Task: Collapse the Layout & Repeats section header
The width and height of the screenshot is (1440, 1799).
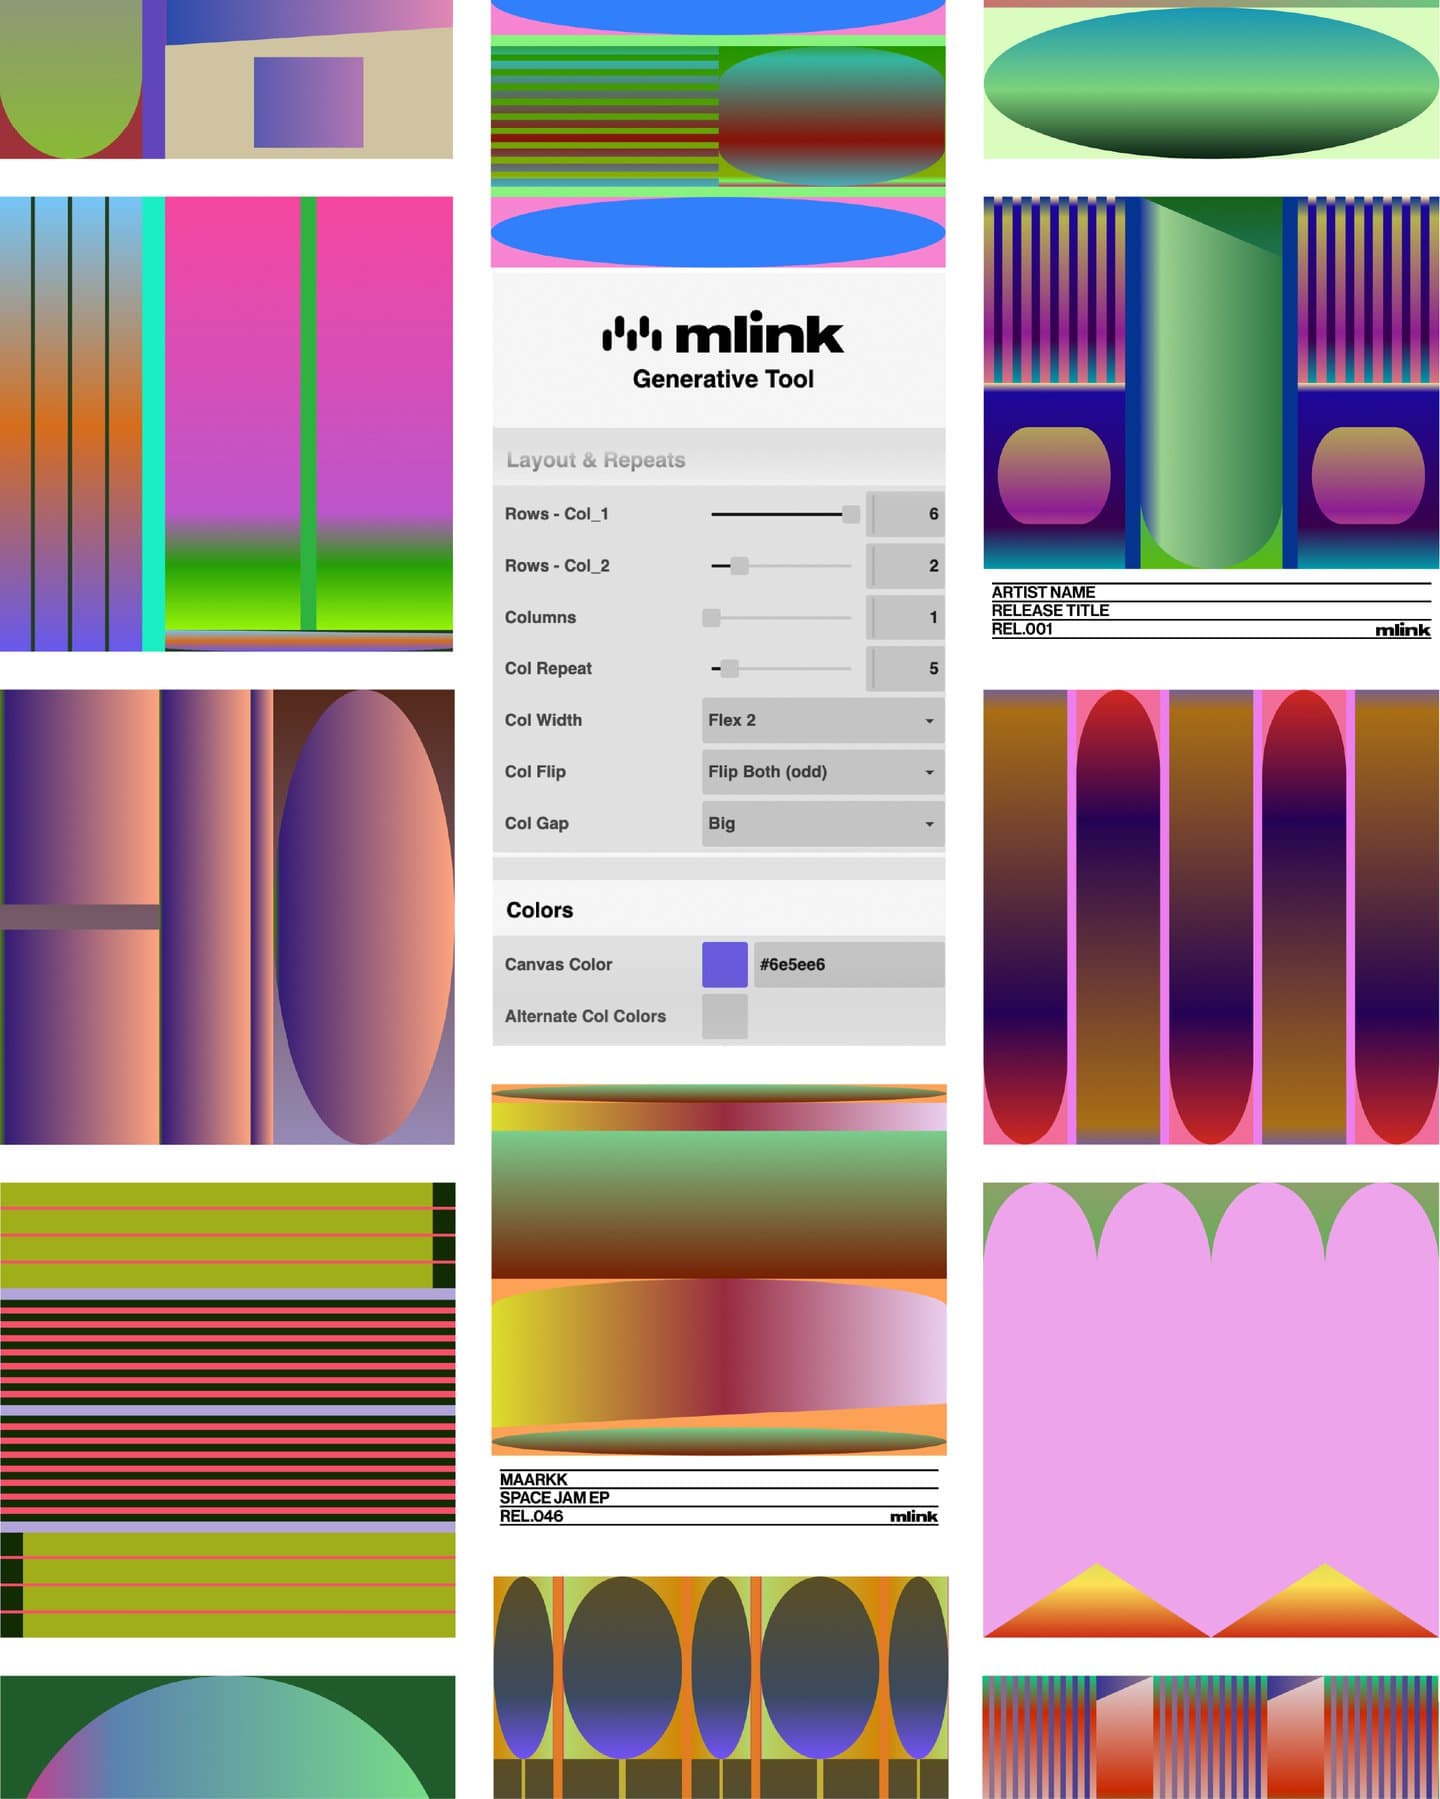Action: pos(719,460)
